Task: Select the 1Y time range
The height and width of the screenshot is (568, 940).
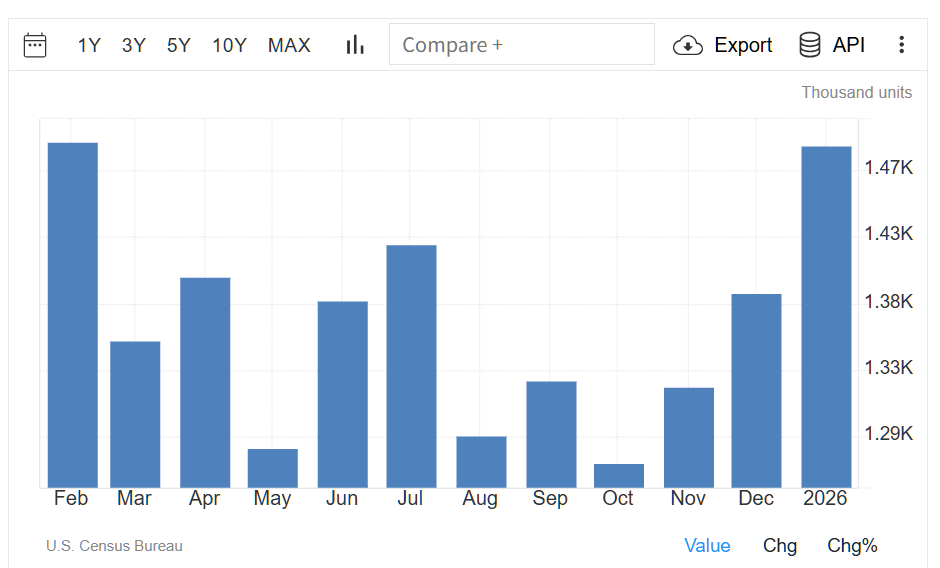Action: click(x=89, y=45)
